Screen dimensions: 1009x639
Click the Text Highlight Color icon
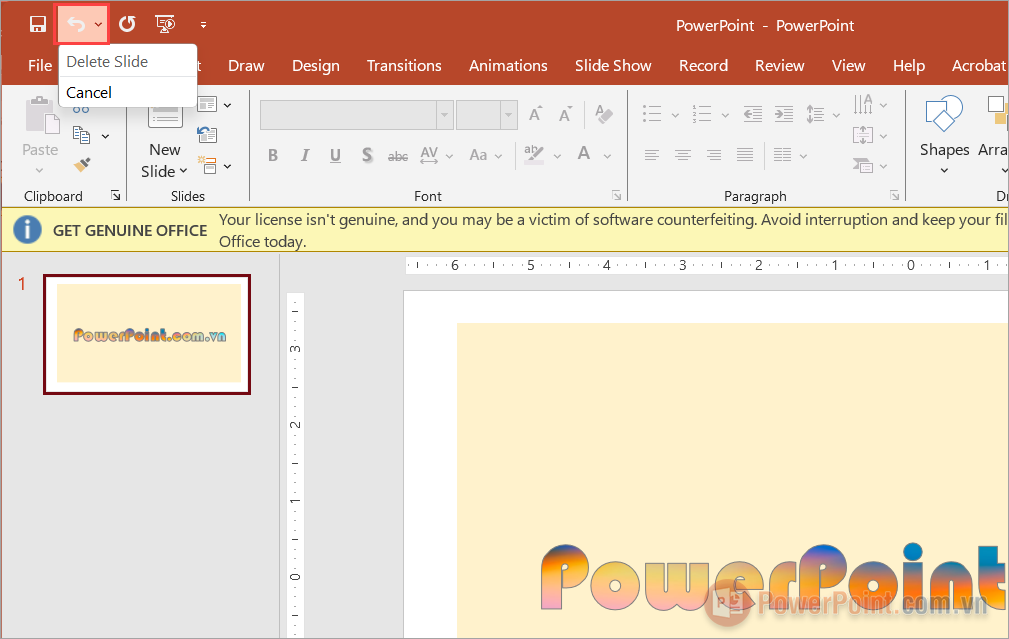tap(533, 155)
